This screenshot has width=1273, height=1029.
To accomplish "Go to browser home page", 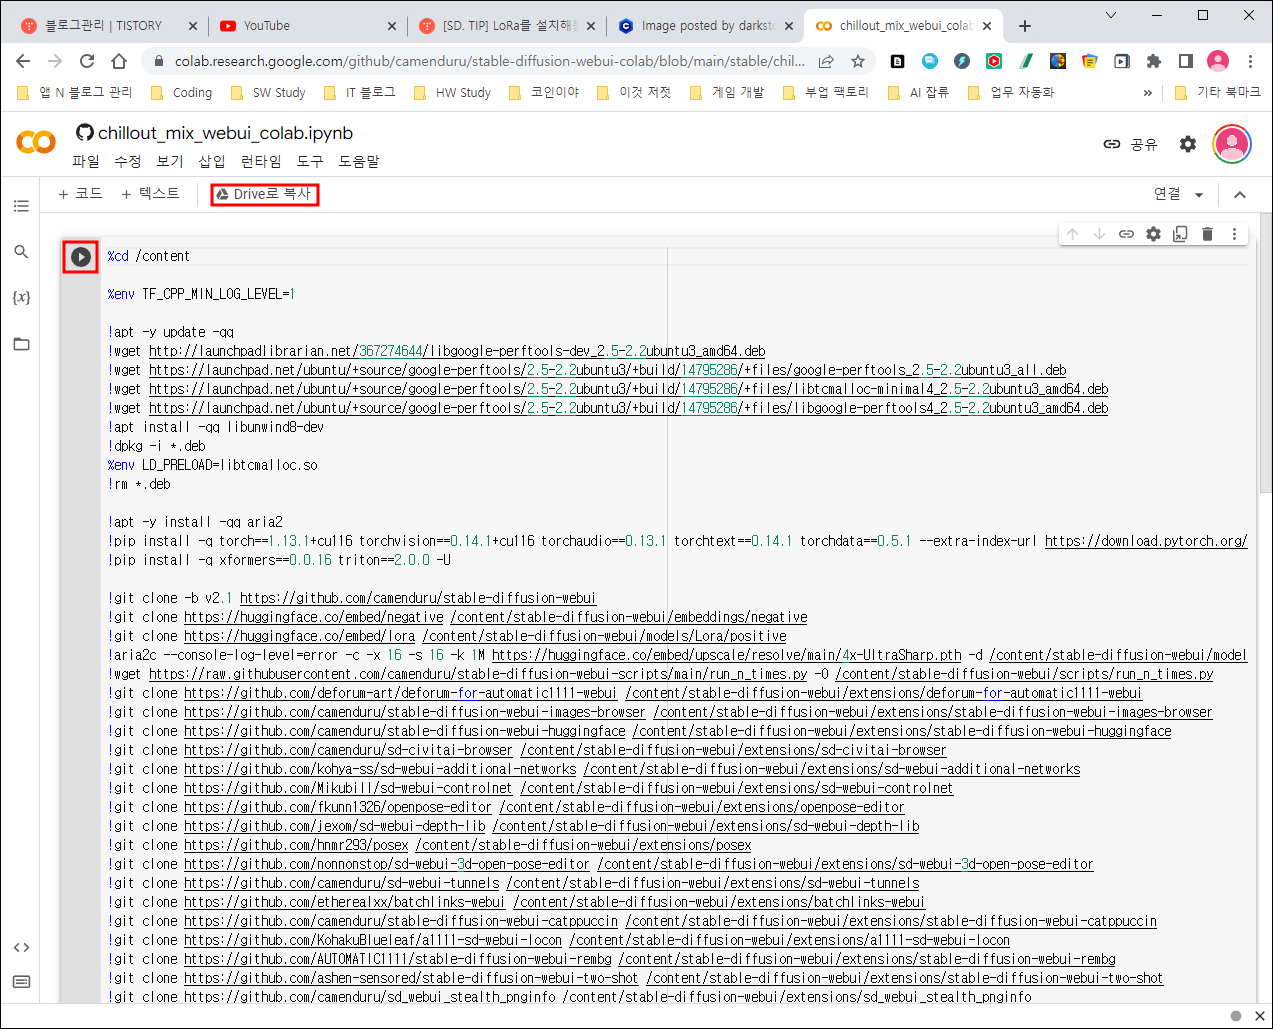I will [x=119, y=61].
